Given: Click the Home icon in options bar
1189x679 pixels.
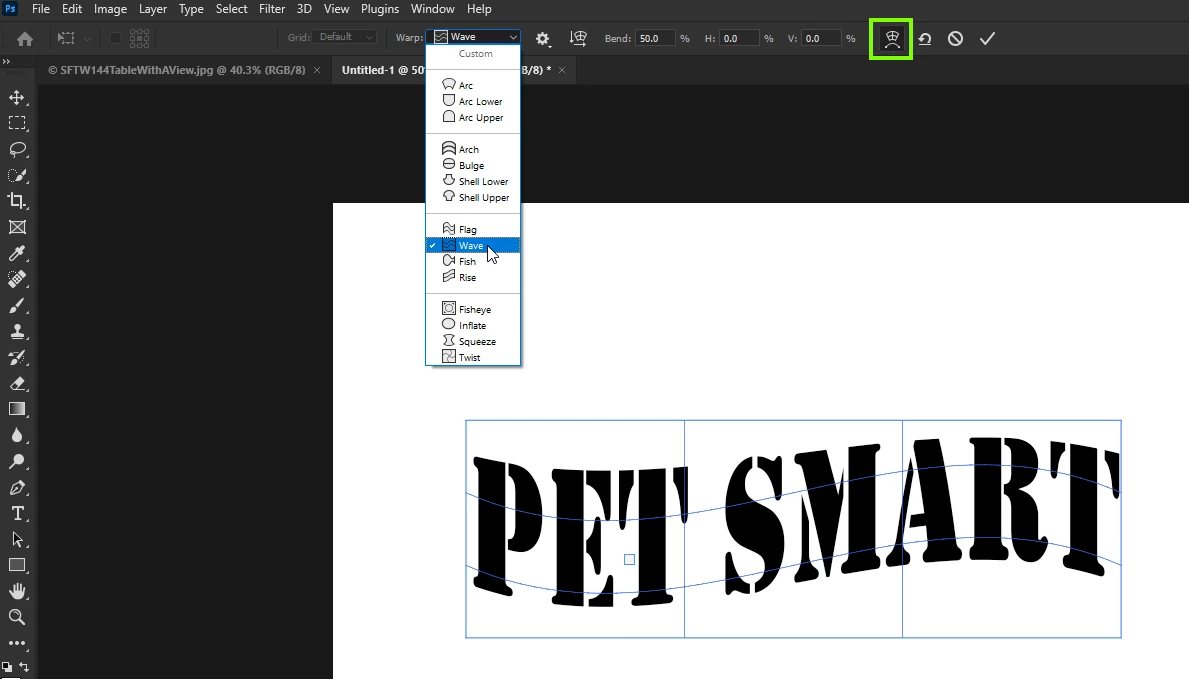Looking at the screenshot, I should pyautogui.click(x=24, y=39).
